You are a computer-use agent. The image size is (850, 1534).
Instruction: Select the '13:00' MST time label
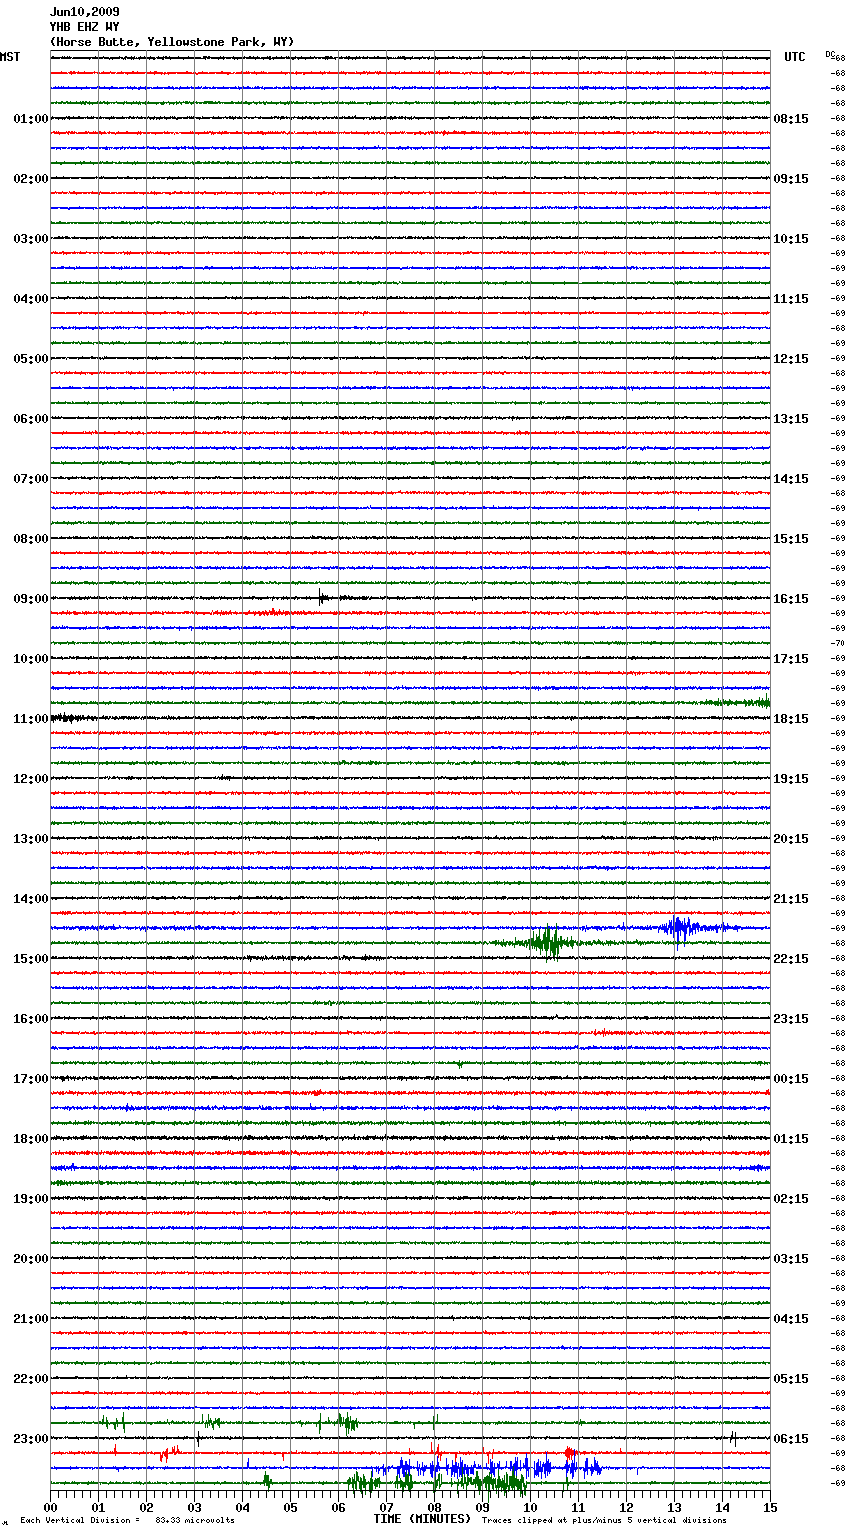(31, 839)
